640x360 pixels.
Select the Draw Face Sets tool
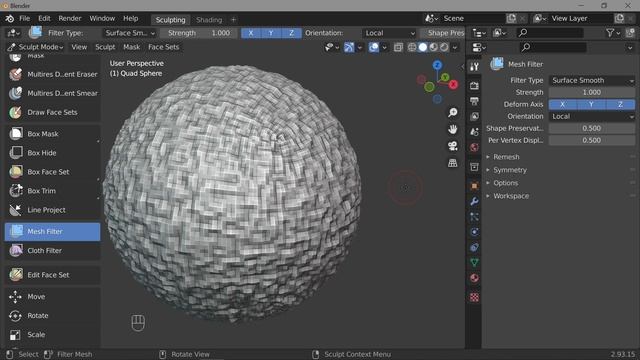53,112
